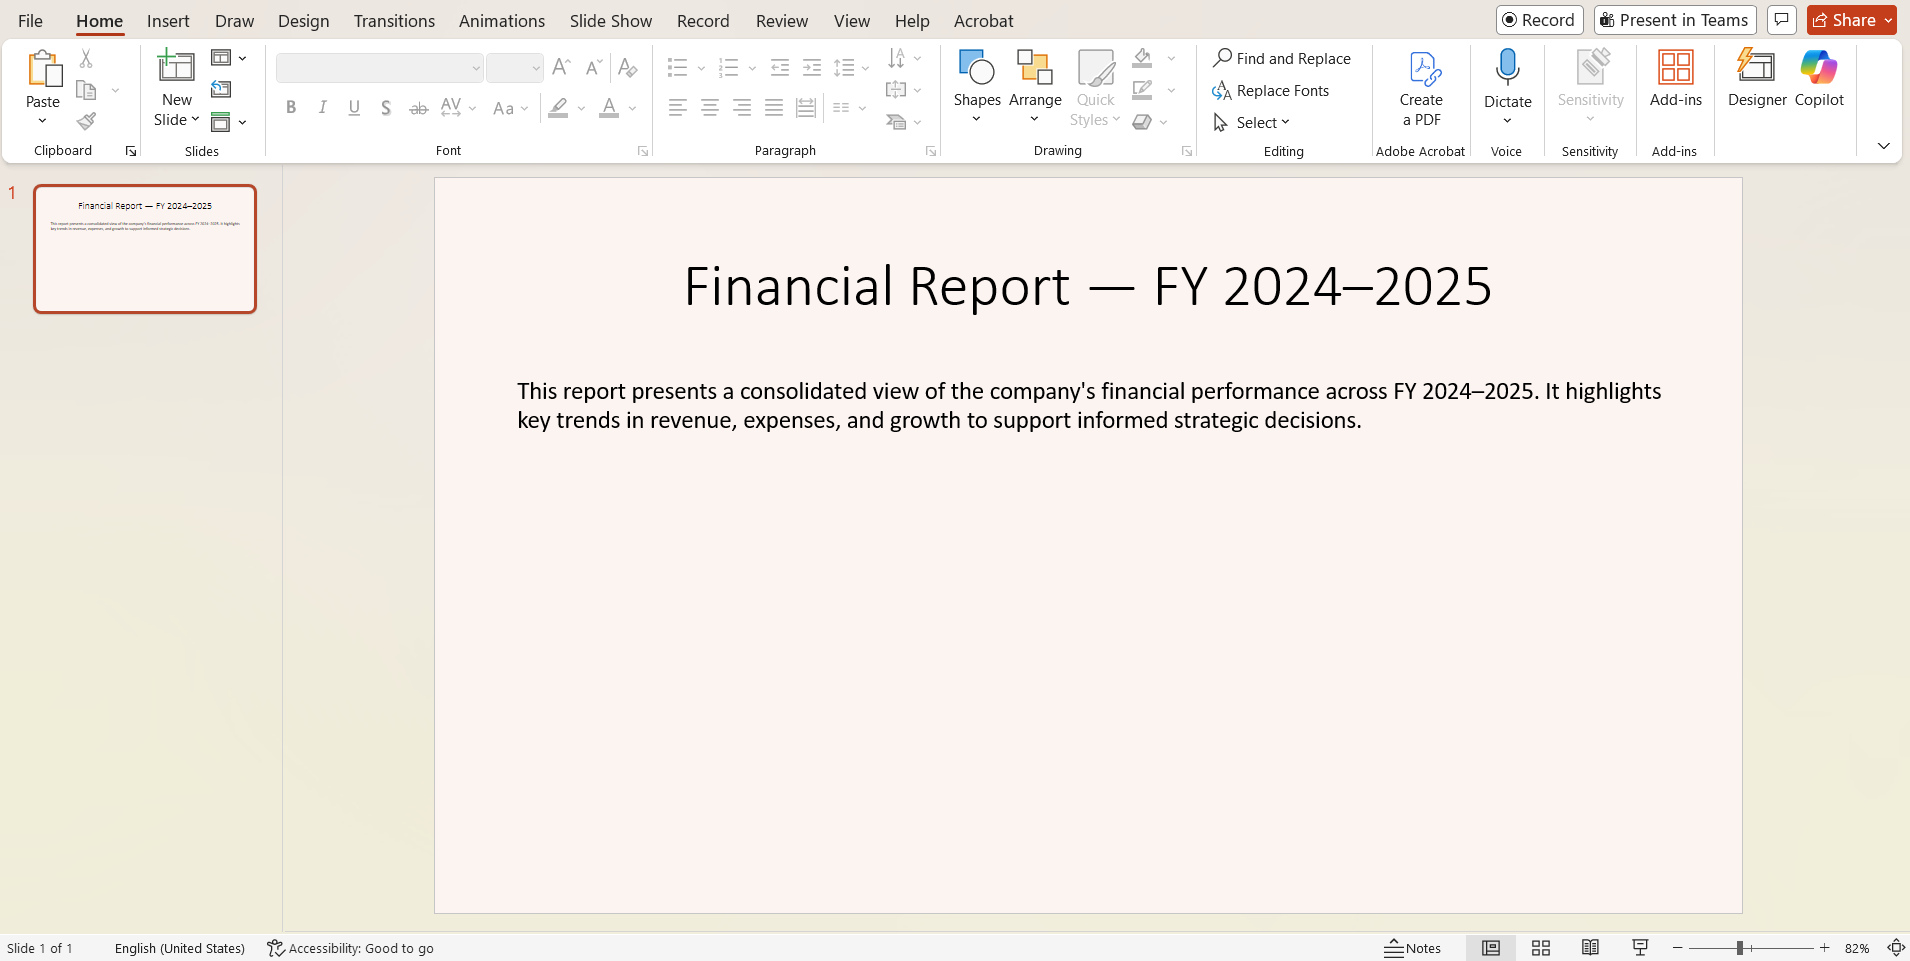Open the comments pane icon
1910x961 pixels.
click(x=1782, y=20)
